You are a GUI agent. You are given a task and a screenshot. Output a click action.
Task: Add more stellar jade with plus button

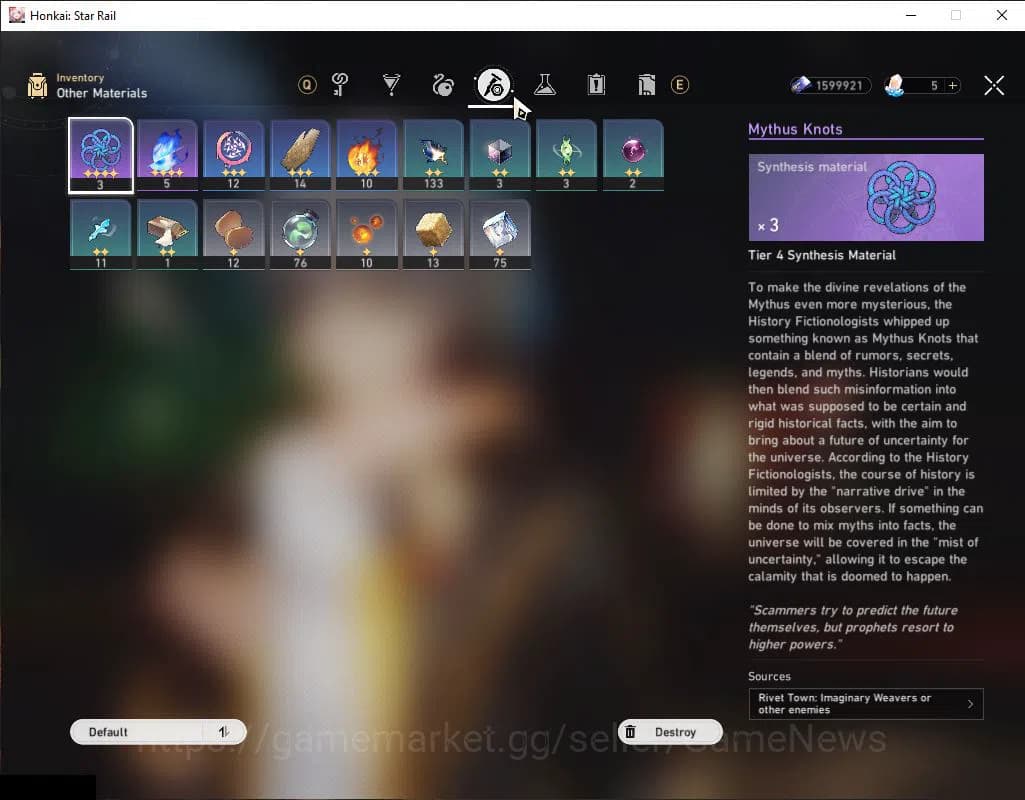[x=953, y=85]
